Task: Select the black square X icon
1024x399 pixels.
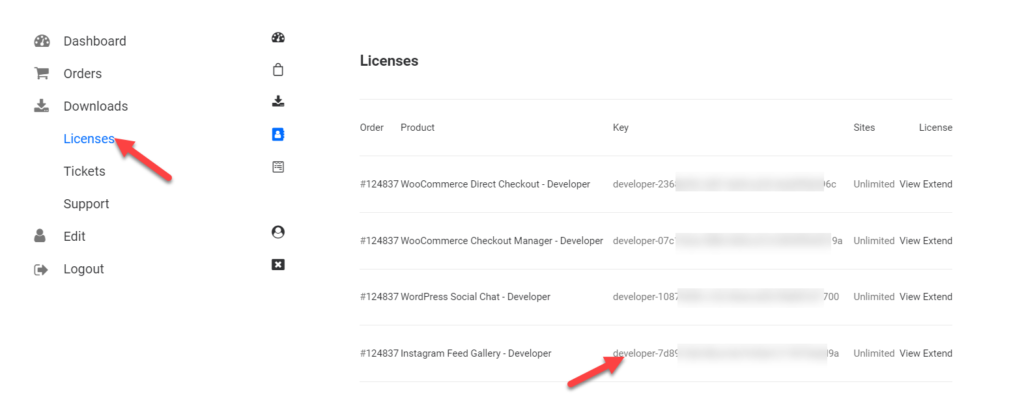Action: [278, 264]
